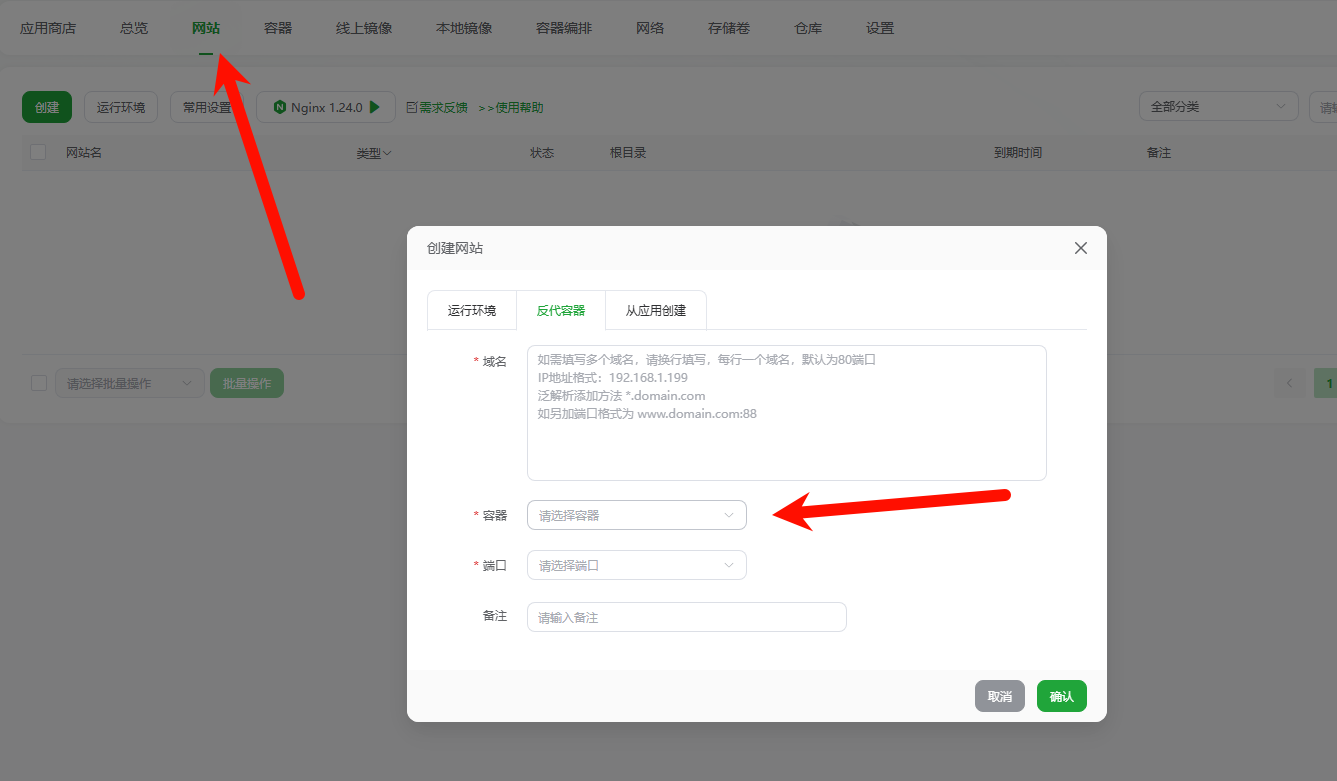
Task: Close the 创建网站 dialog with X
Action: coord(1080,248)
